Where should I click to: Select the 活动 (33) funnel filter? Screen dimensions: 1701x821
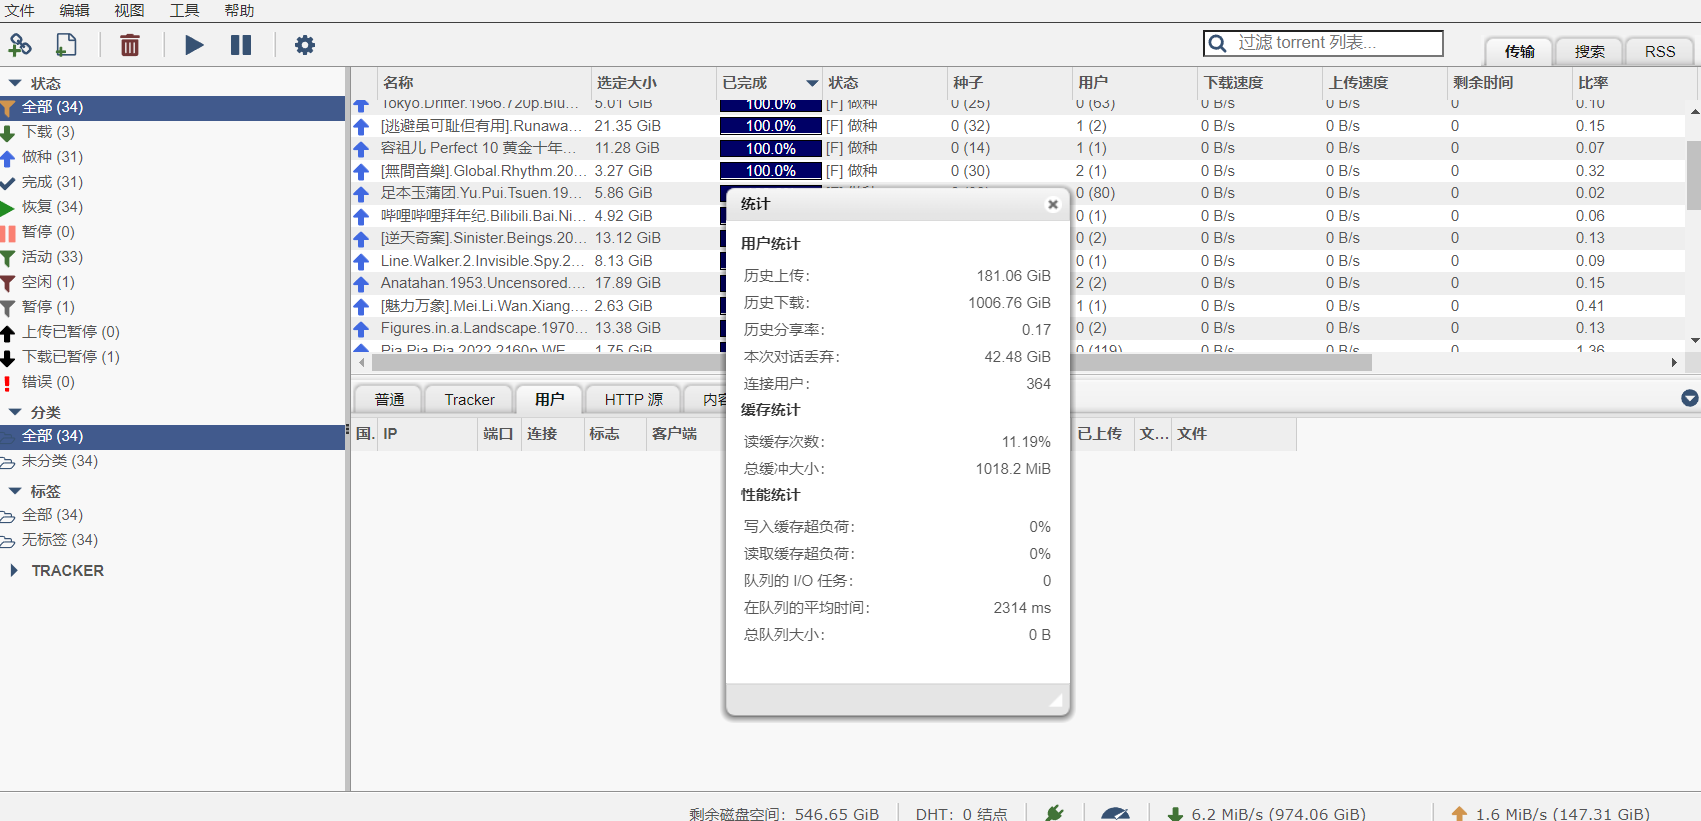[x=8, y=257]
